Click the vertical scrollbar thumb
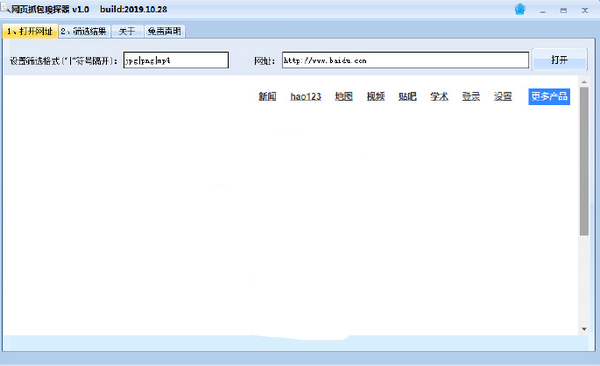 point(584,161)
